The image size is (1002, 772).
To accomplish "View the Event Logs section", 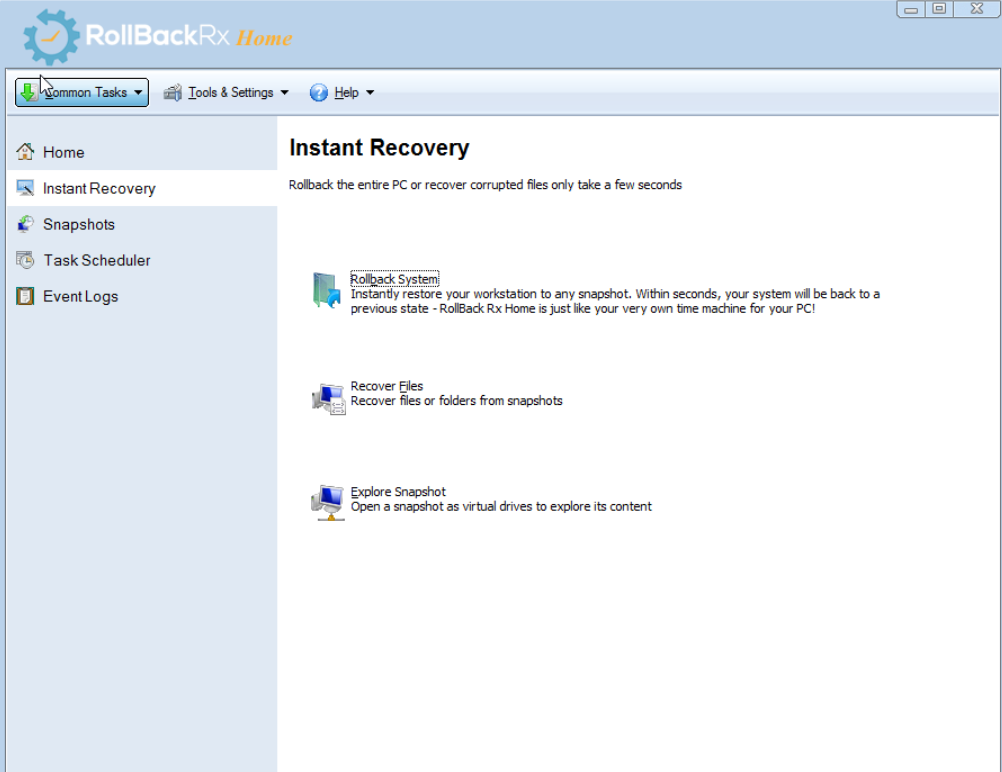I will pyautogui.click(x=142, y=297).
